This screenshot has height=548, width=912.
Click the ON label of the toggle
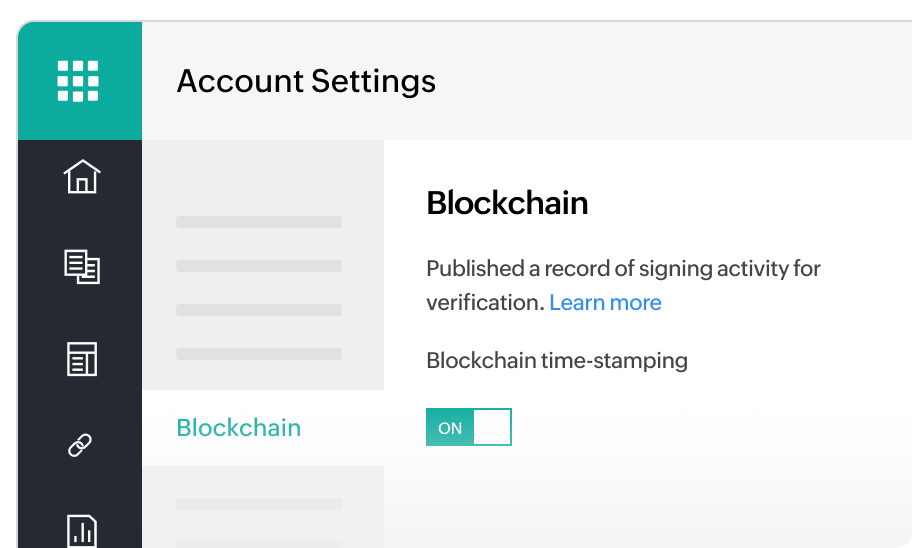click(450, 428)
